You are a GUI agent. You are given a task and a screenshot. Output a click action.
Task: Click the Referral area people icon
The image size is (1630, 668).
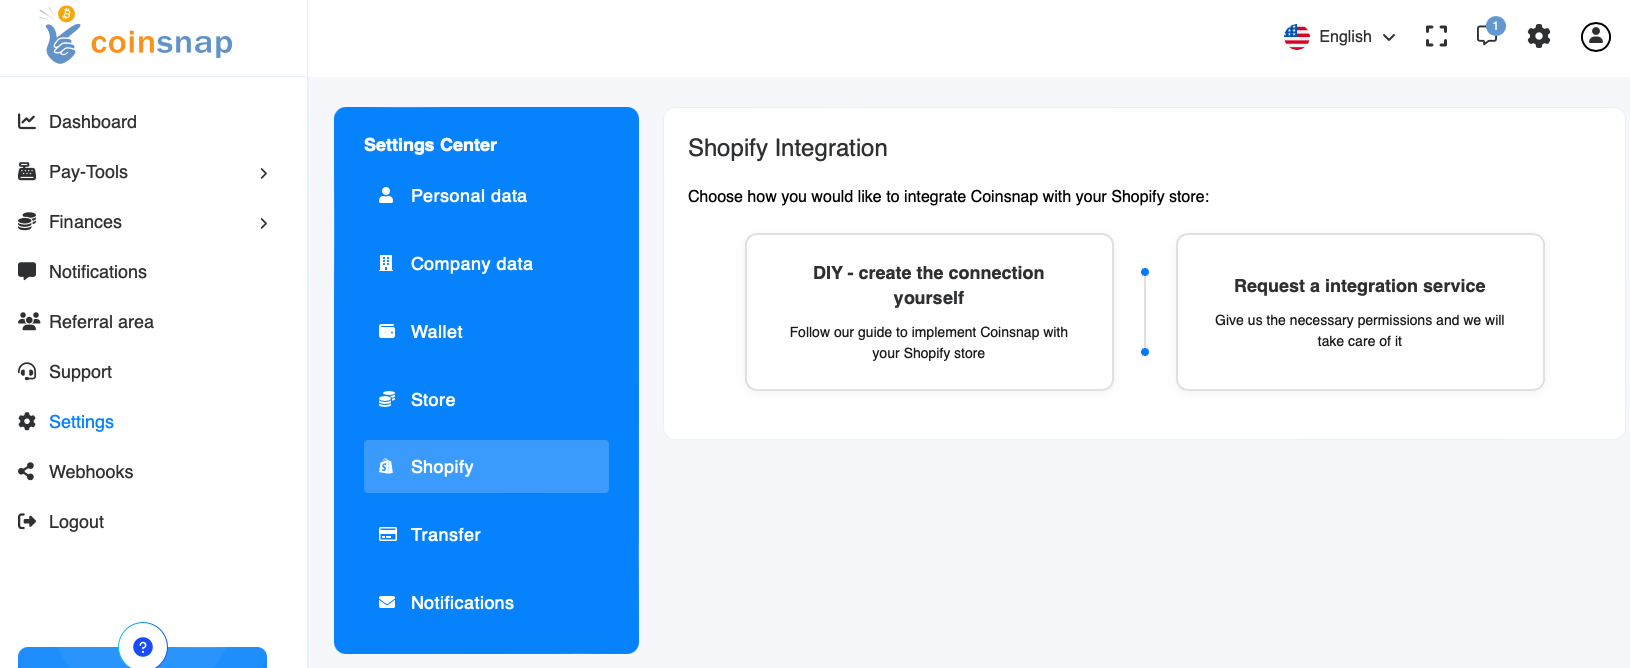pyautogui.click(x=28, y=321)
